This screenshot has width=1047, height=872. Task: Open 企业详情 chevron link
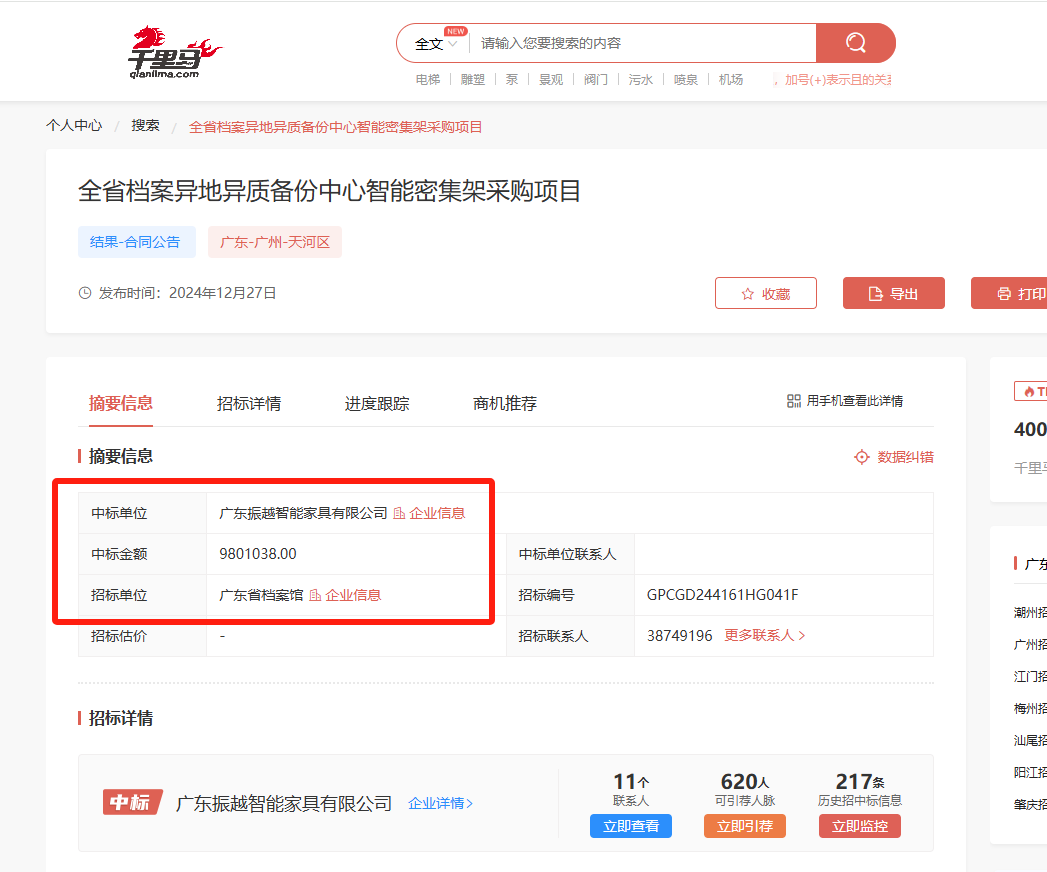pos(440,803)
